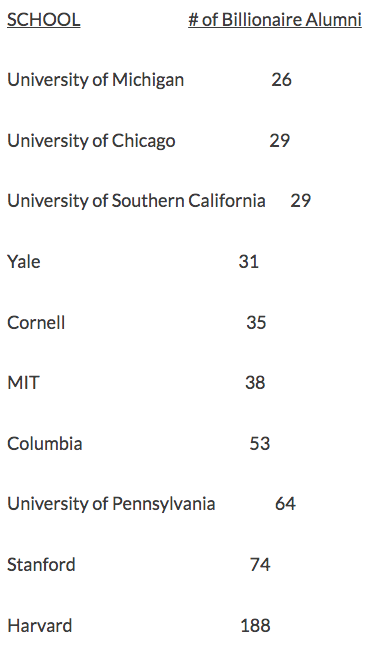The image size is (368, 645).
Task: Click Pennsylvania's count of 64
Action: [x=285, y=504]
